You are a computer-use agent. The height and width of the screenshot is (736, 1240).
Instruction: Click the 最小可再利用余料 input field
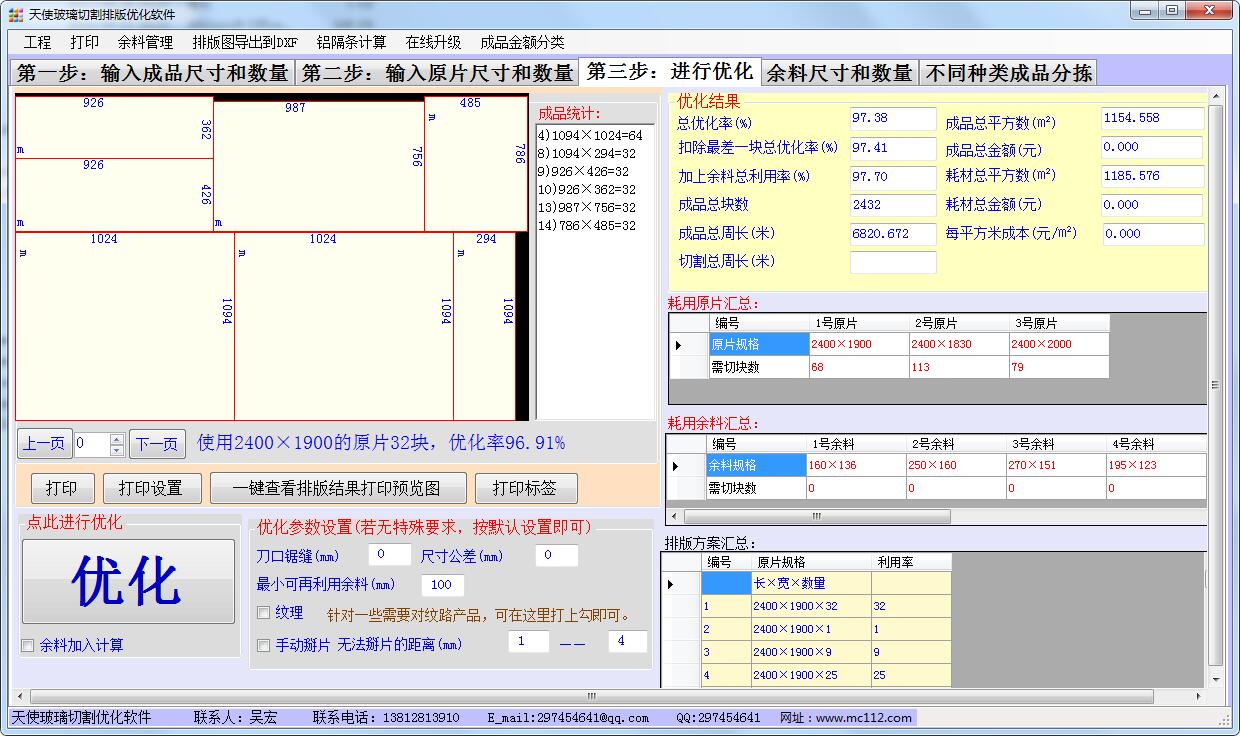coord(443,585)
